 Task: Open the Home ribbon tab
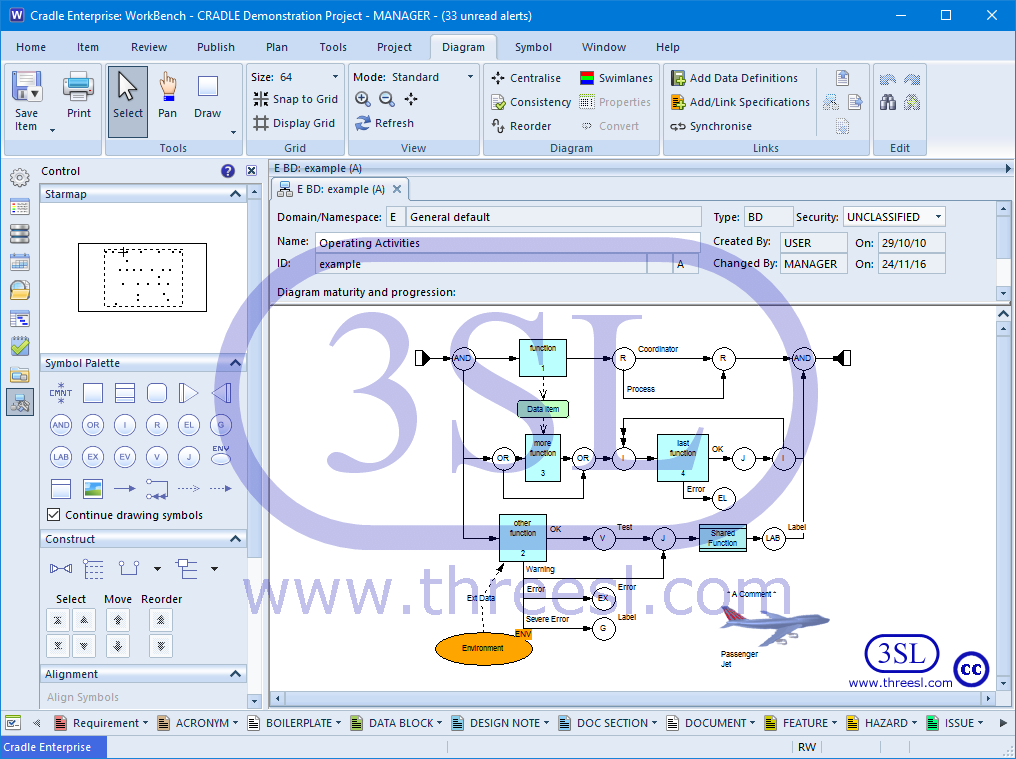pos(31,47)
